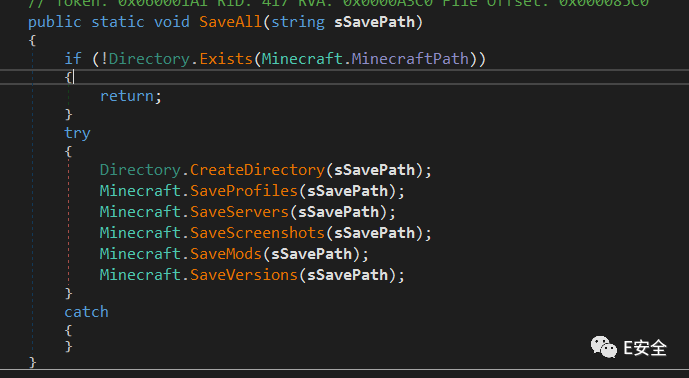Click the void return type keyword
The image size is (689, 378).
tap(172, 22)
